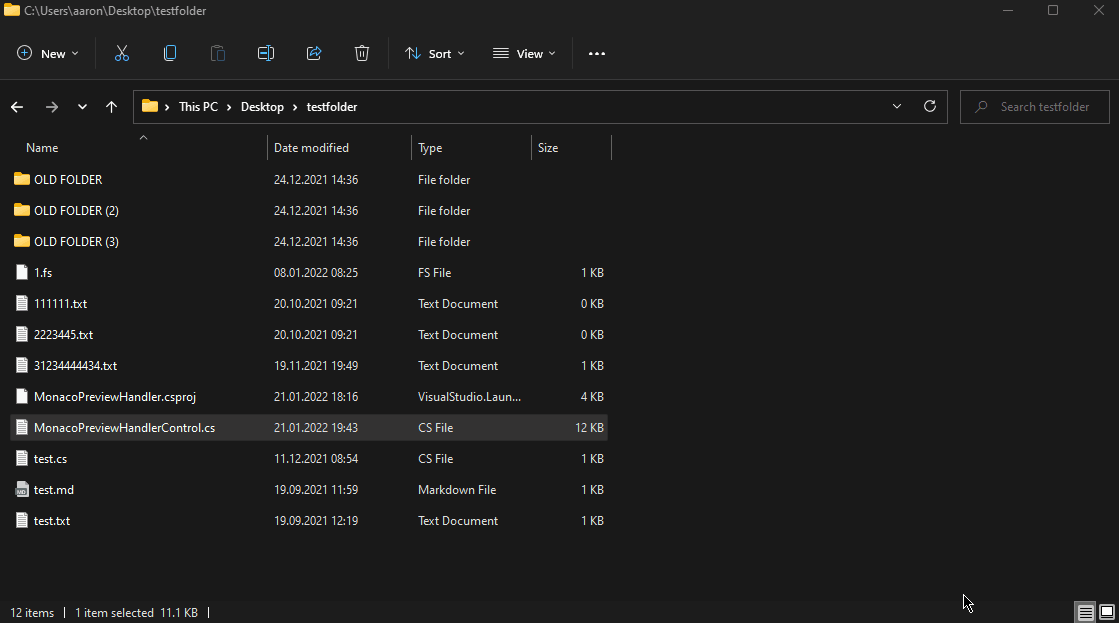Copy the selected file
The width and height of the screenshot is (1119, 623).
tap(170, 53)
